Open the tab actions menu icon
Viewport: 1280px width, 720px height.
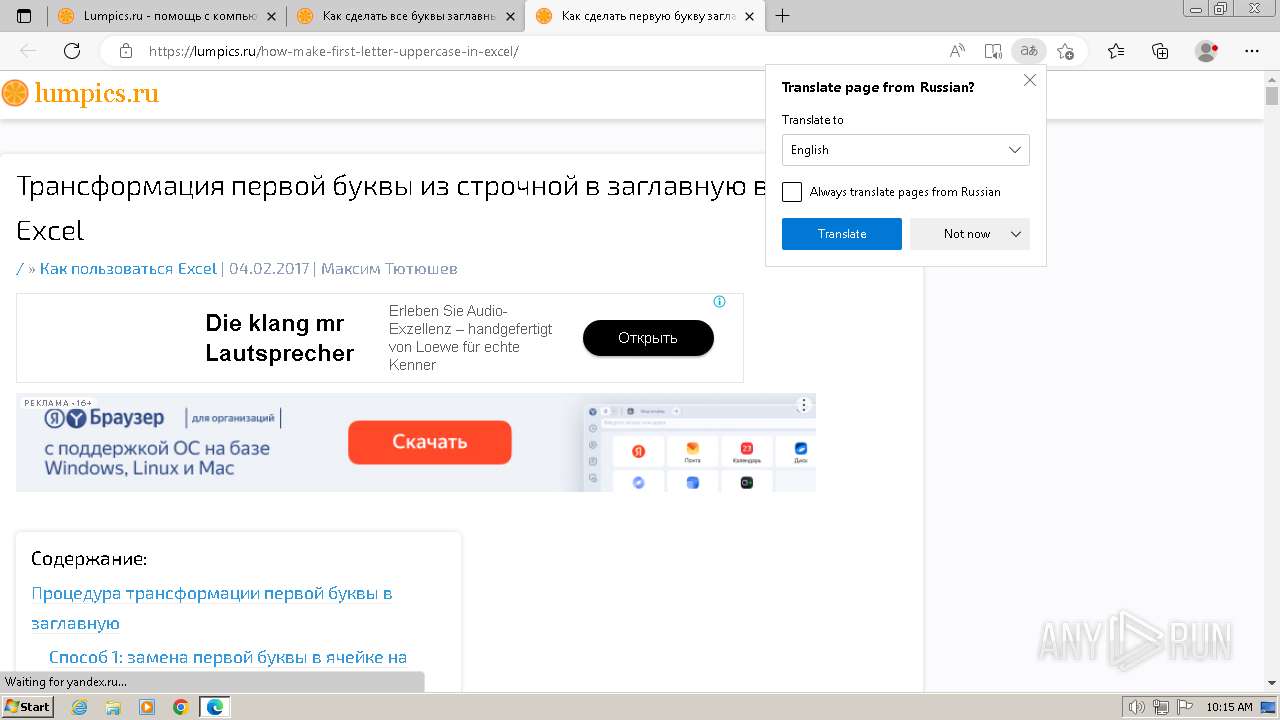click(24, 16)
